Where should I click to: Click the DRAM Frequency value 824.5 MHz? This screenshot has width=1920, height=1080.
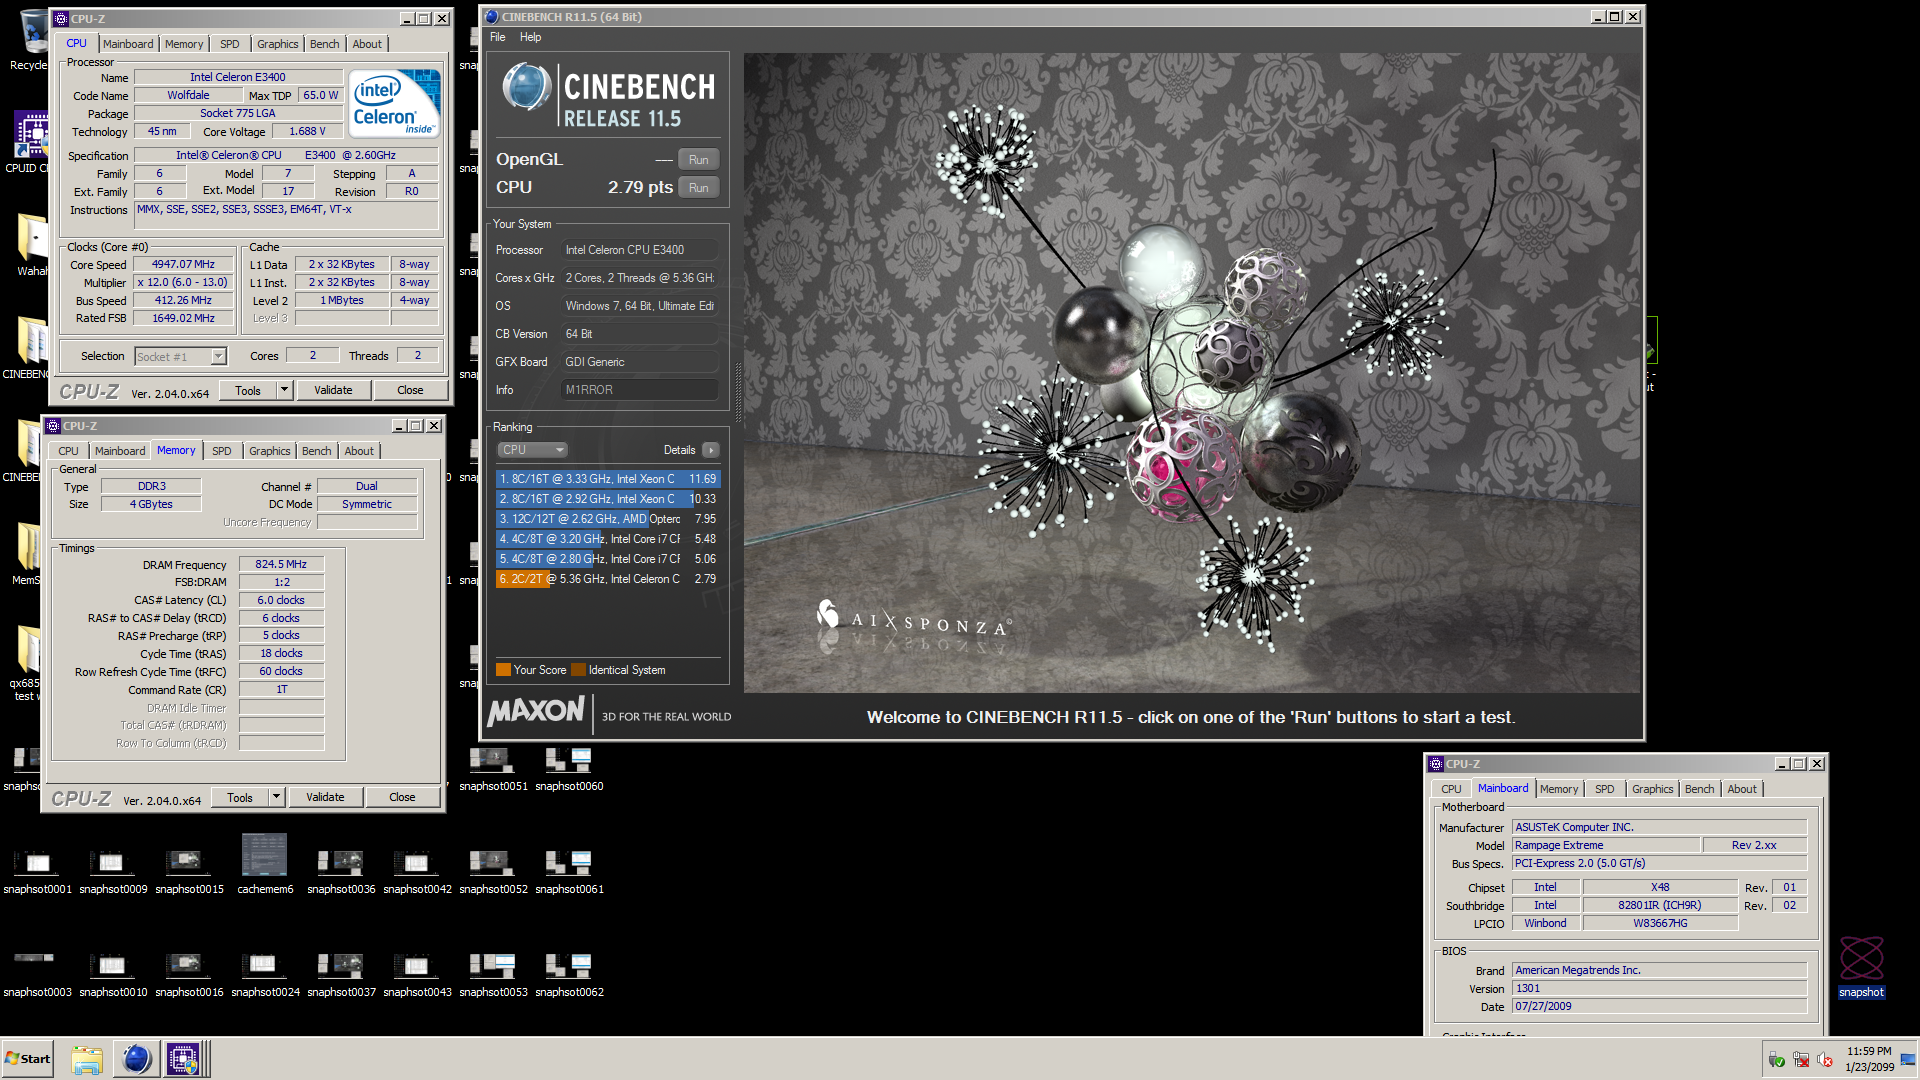pyautogui.click(x=281, y=564)
